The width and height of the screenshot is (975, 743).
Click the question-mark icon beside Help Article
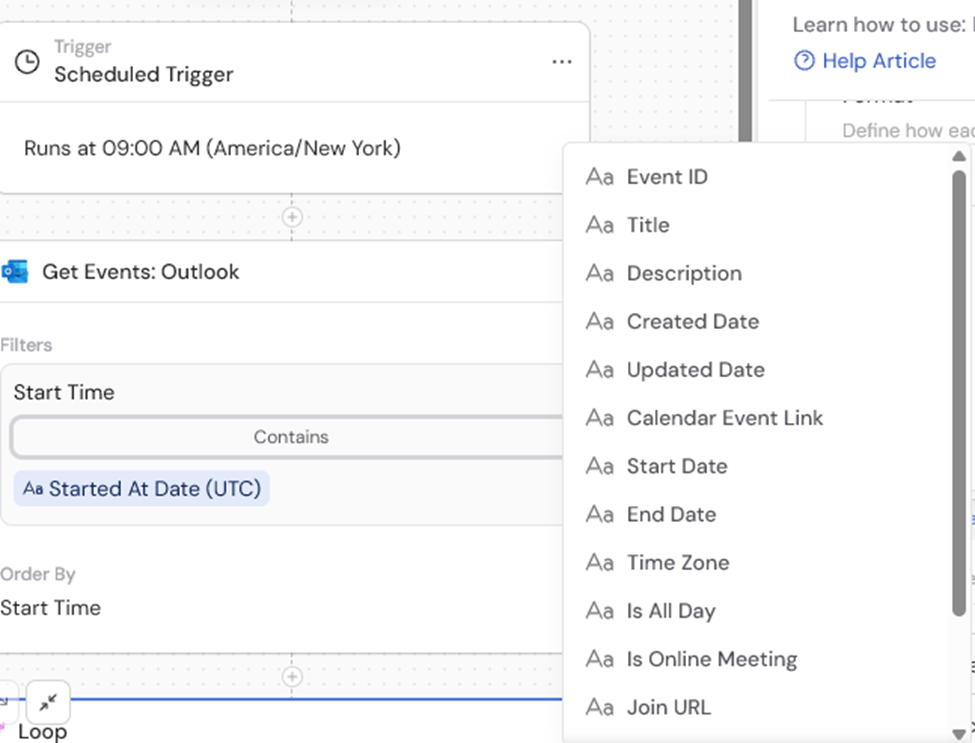point(804,60)
